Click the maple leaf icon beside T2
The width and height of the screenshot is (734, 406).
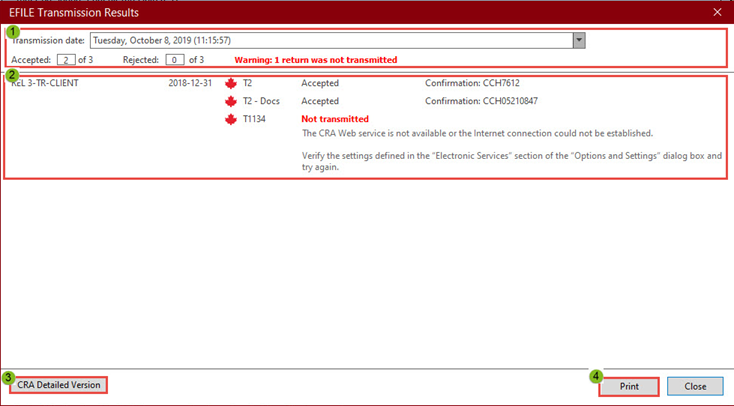[x=231, y=83]
